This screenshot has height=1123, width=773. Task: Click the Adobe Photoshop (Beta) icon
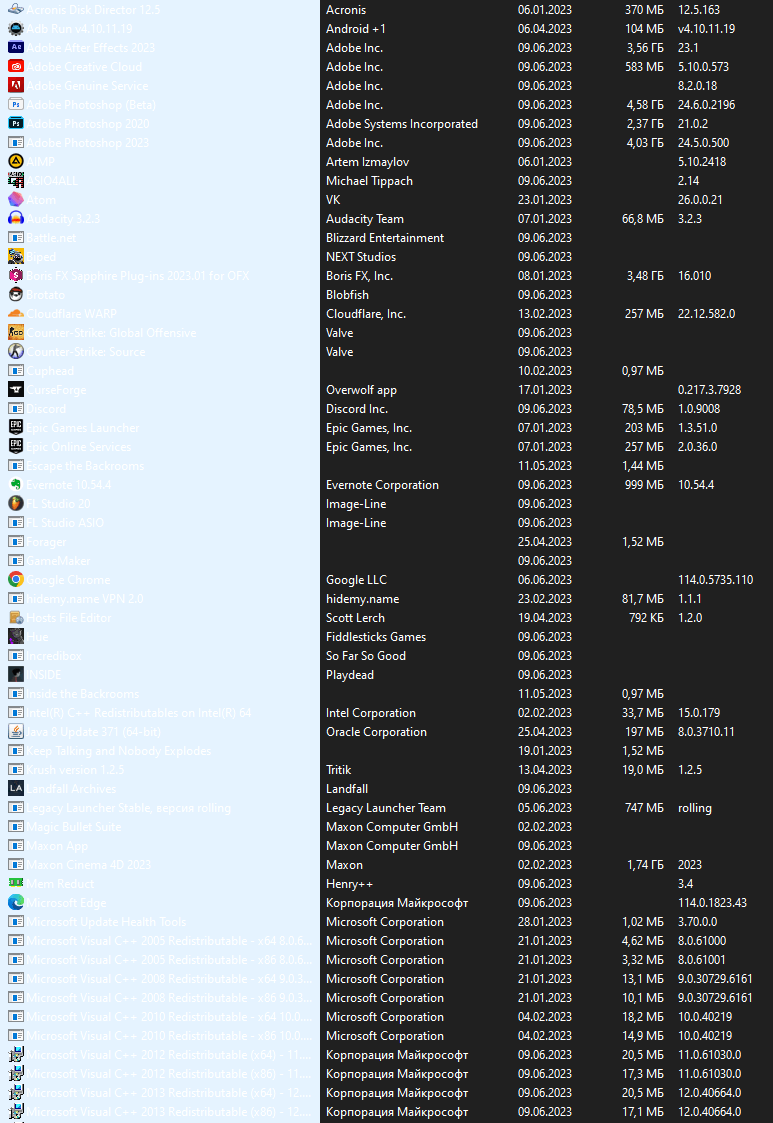(x=15, y=105)
